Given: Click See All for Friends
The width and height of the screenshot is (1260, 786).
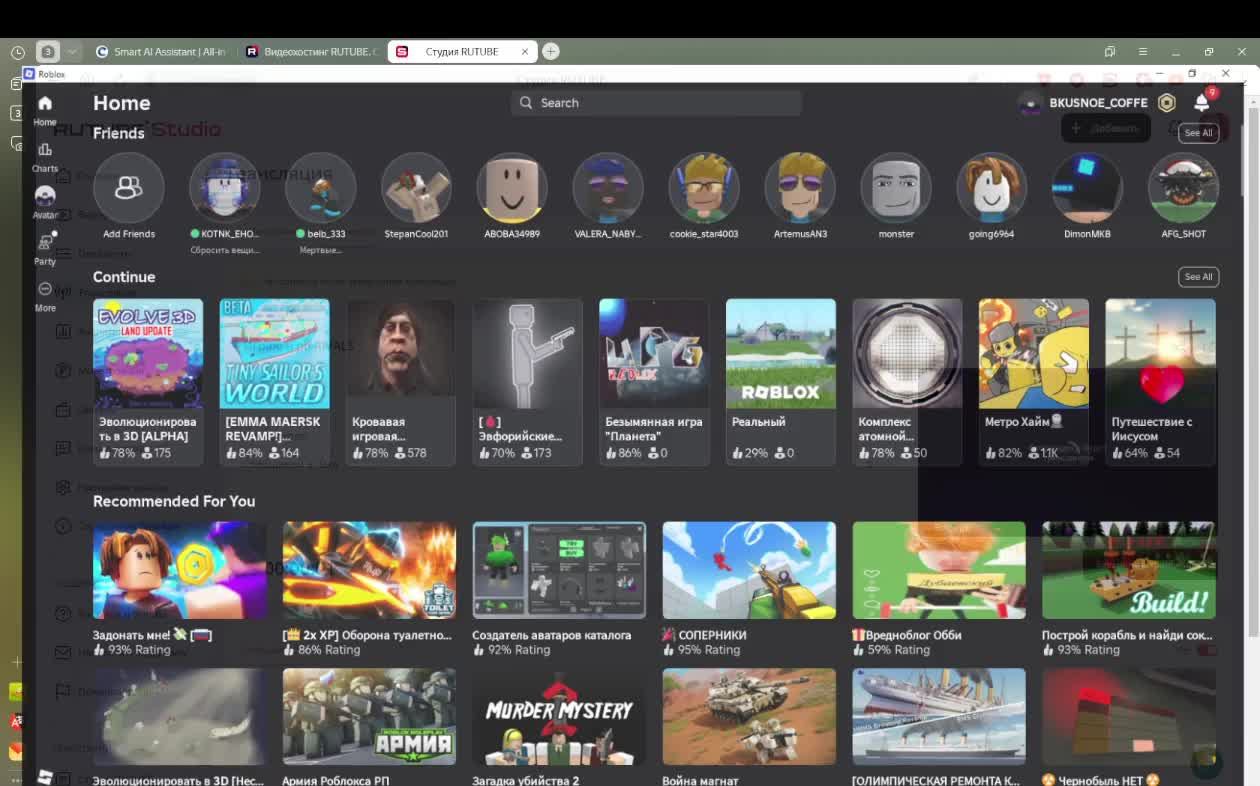Looking at the screenshot, I should [1198, 132].
